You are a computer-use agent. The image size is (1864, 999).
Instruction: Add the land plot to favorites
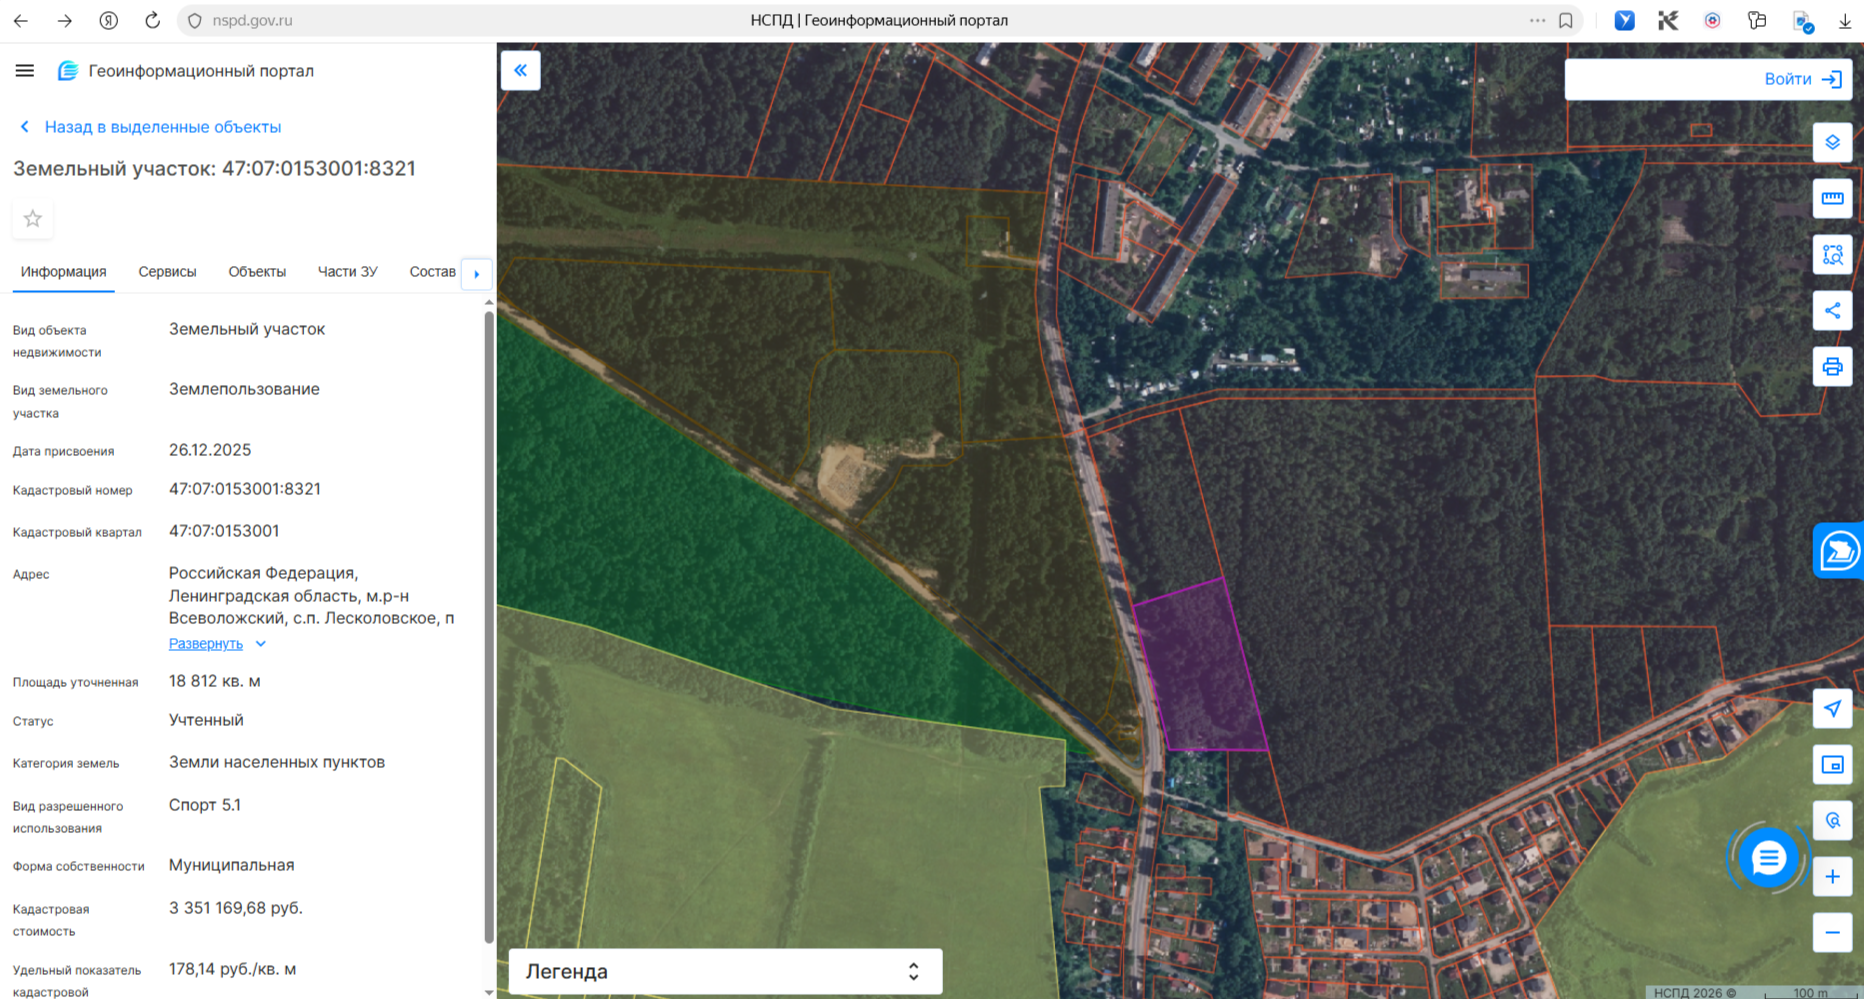click(x=33, y=219)
